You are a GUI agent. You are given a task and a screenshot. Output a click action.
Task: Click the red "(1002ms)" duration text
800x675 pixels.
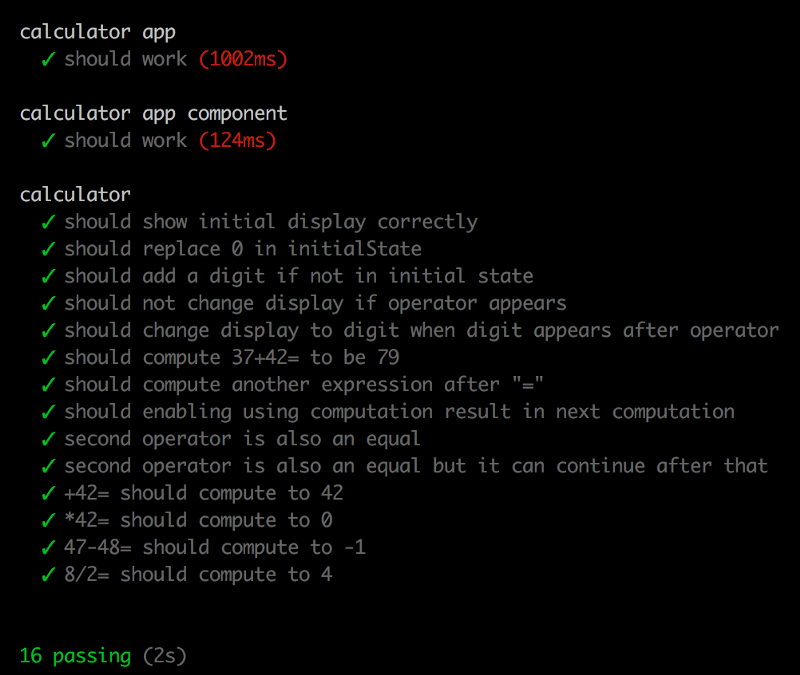point(243,59)
